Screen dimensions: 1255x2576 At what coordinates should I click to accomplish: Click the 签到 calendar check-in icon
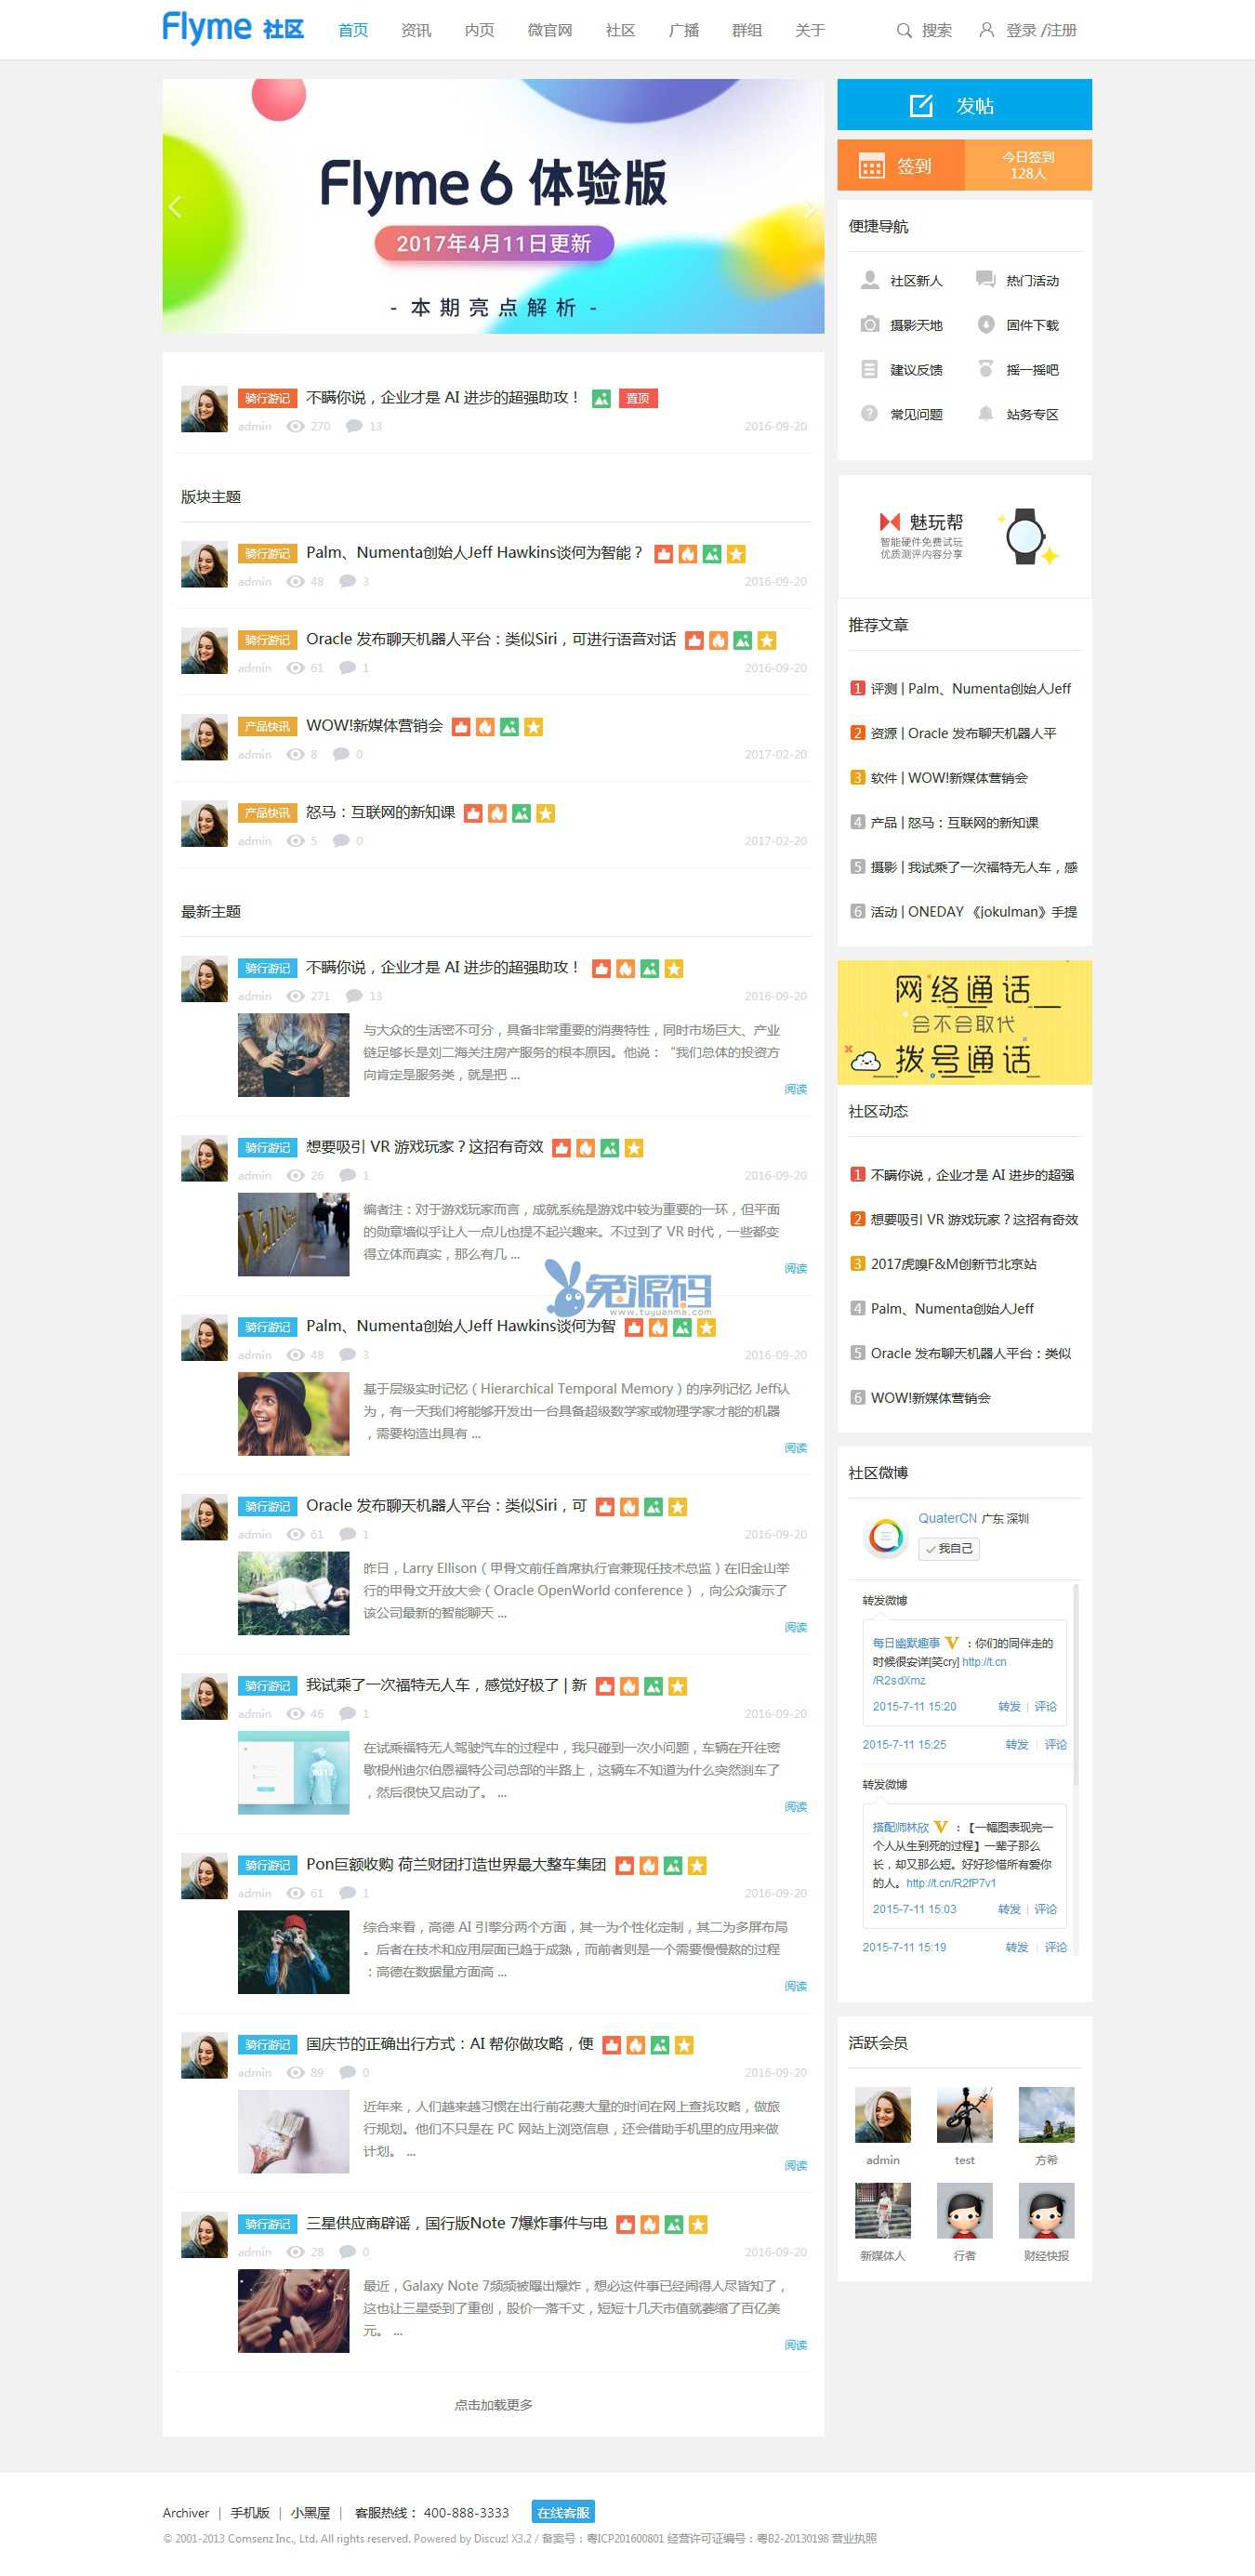pos(871,166)
